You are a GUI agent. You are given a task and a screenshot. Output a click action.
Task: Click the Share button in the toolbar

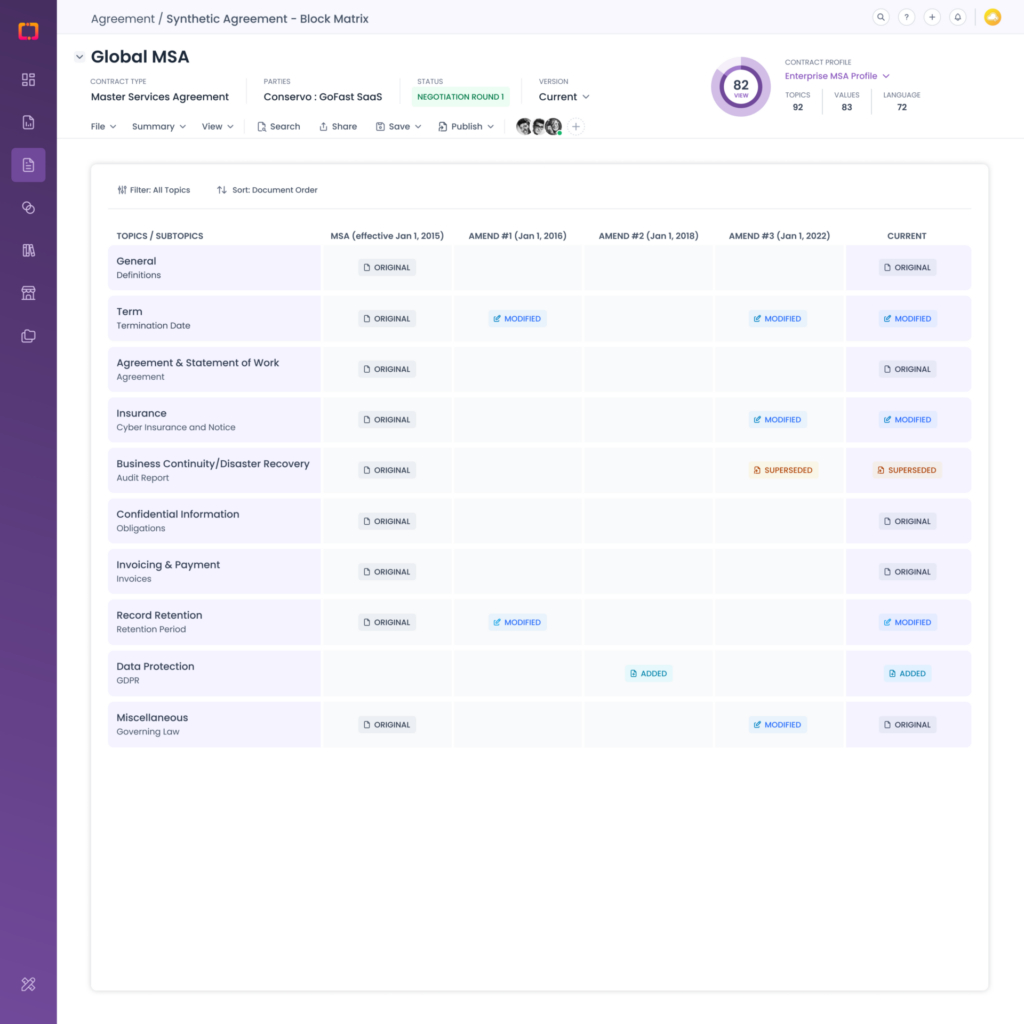tap(337, 126)
